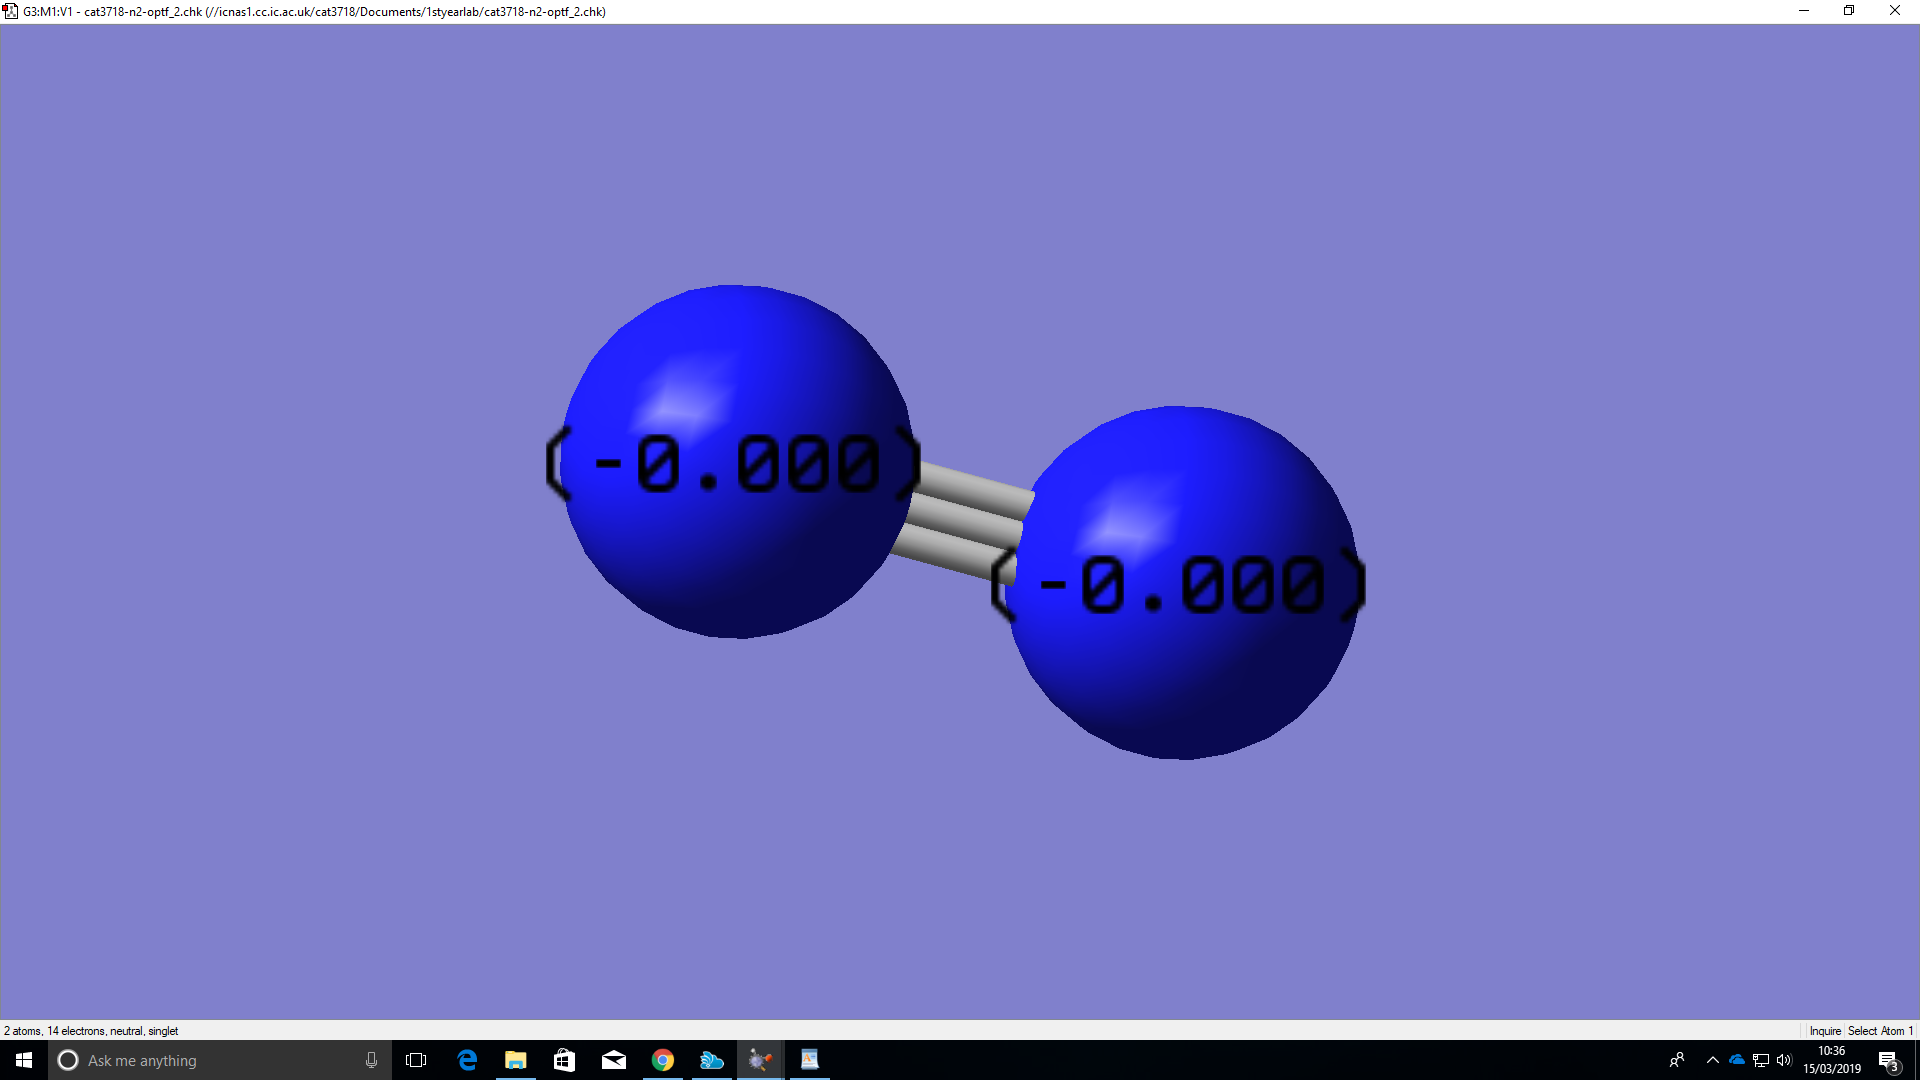This screenshot has height=1080, width=1920.
Task: Click the left nitrogen atom
Action: 735,560
